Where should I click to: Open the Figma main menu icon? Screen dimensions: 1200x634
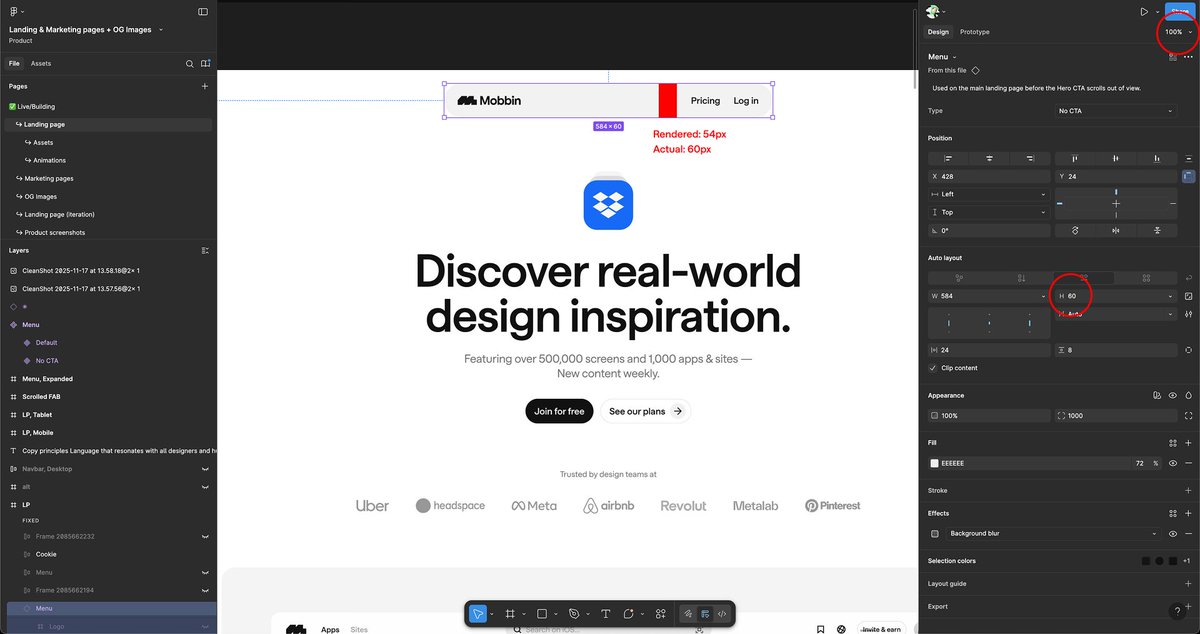14,12
